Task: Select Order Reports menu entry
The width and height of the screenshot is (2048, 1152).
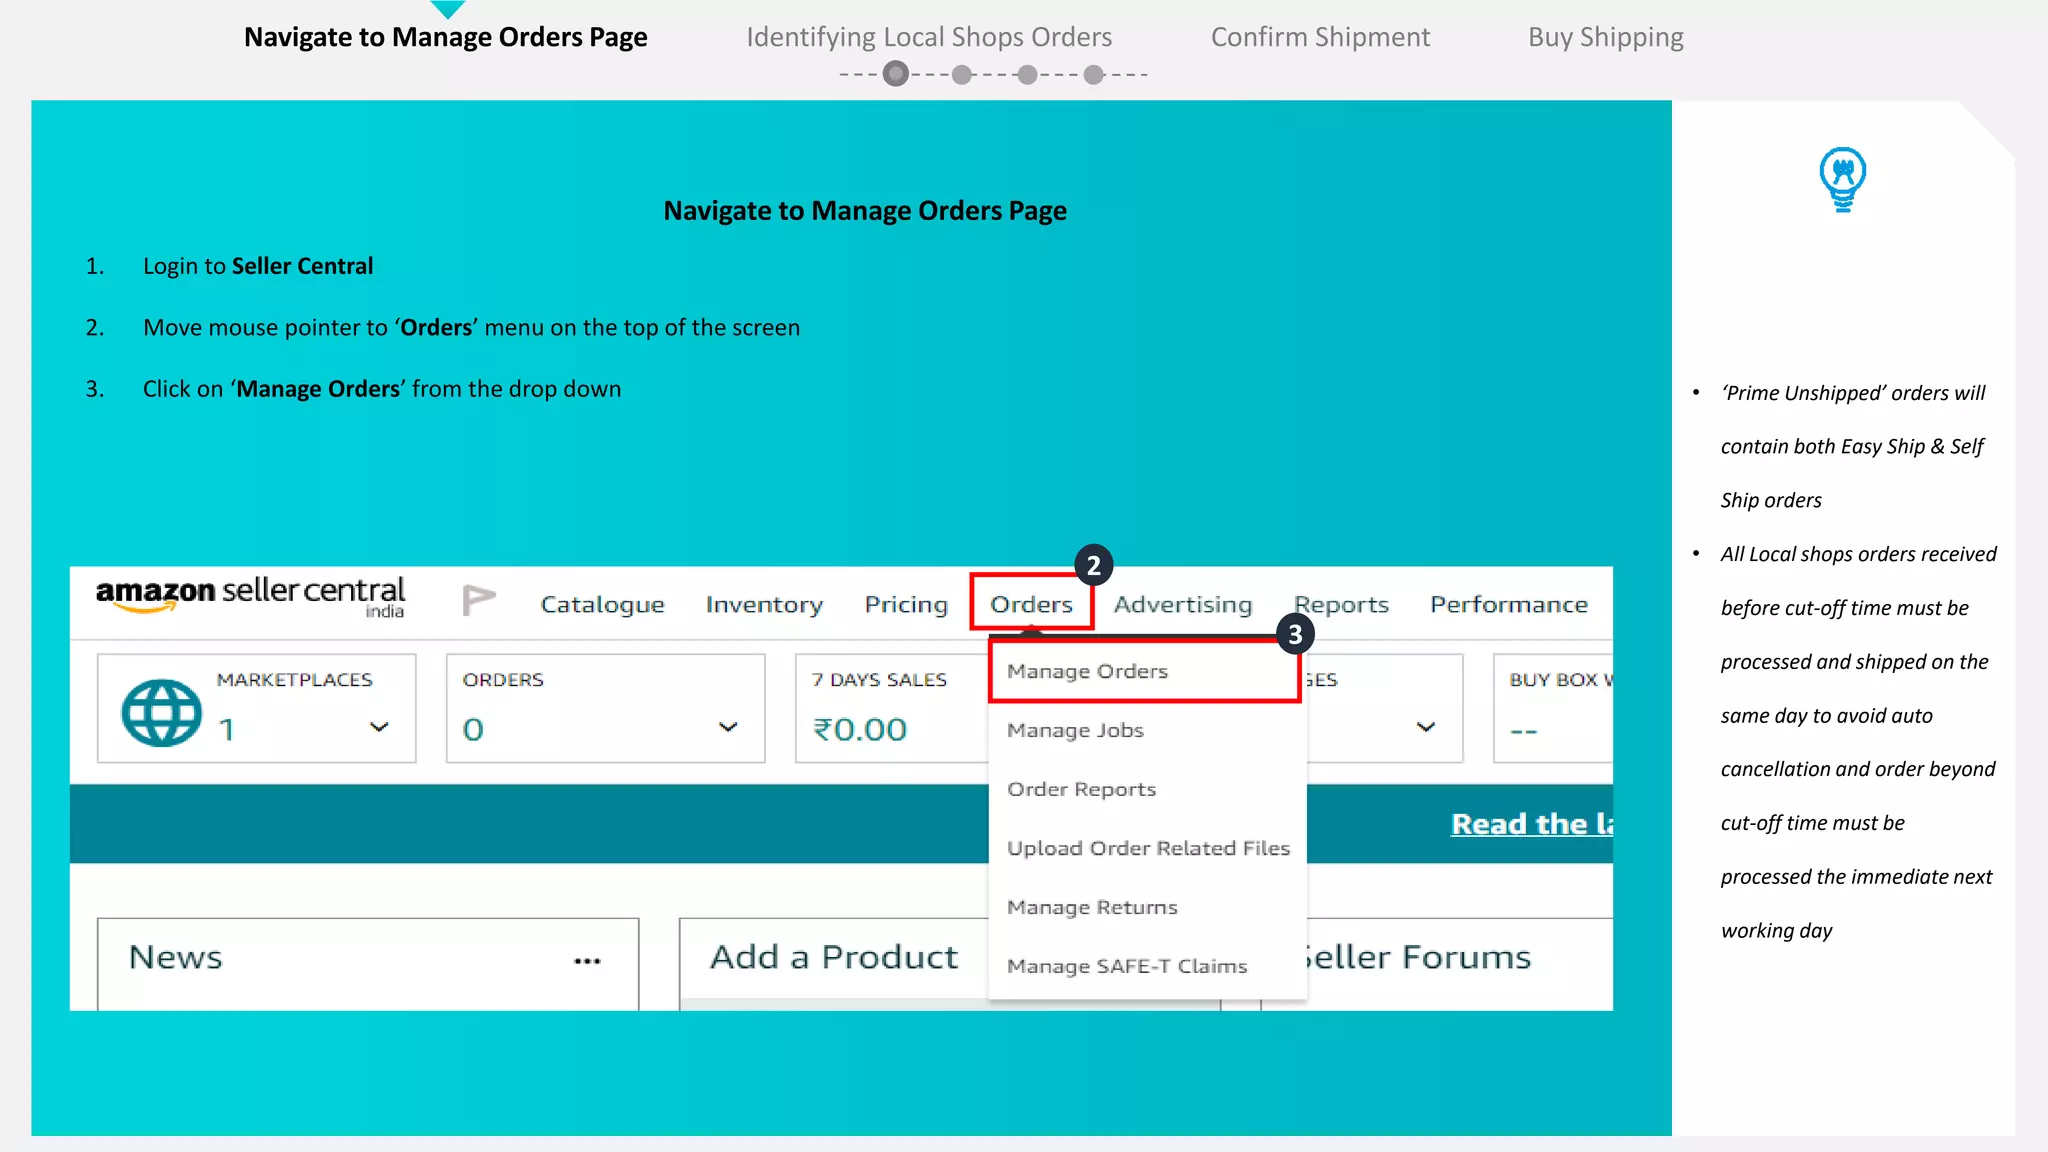Action: (1081, 789)
